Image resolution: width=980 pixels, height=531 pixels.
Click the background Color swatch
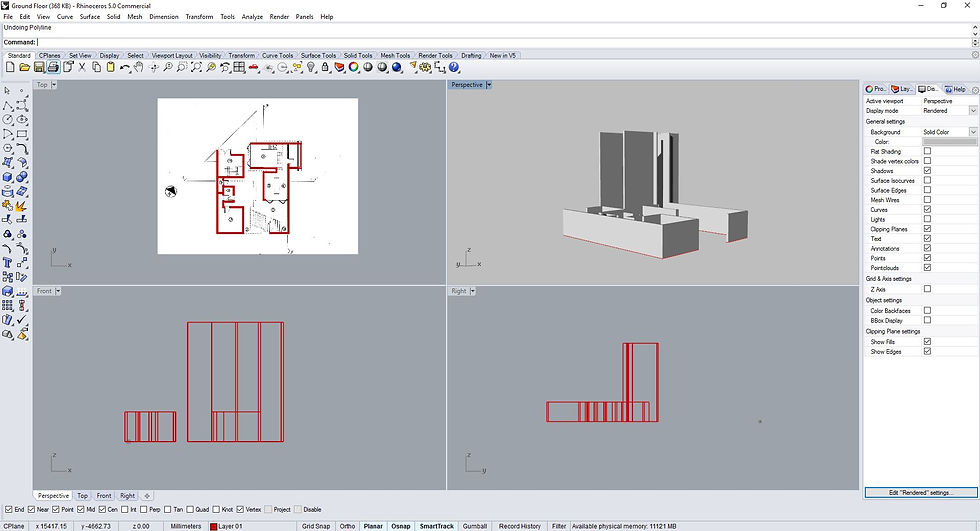point(949,142)
